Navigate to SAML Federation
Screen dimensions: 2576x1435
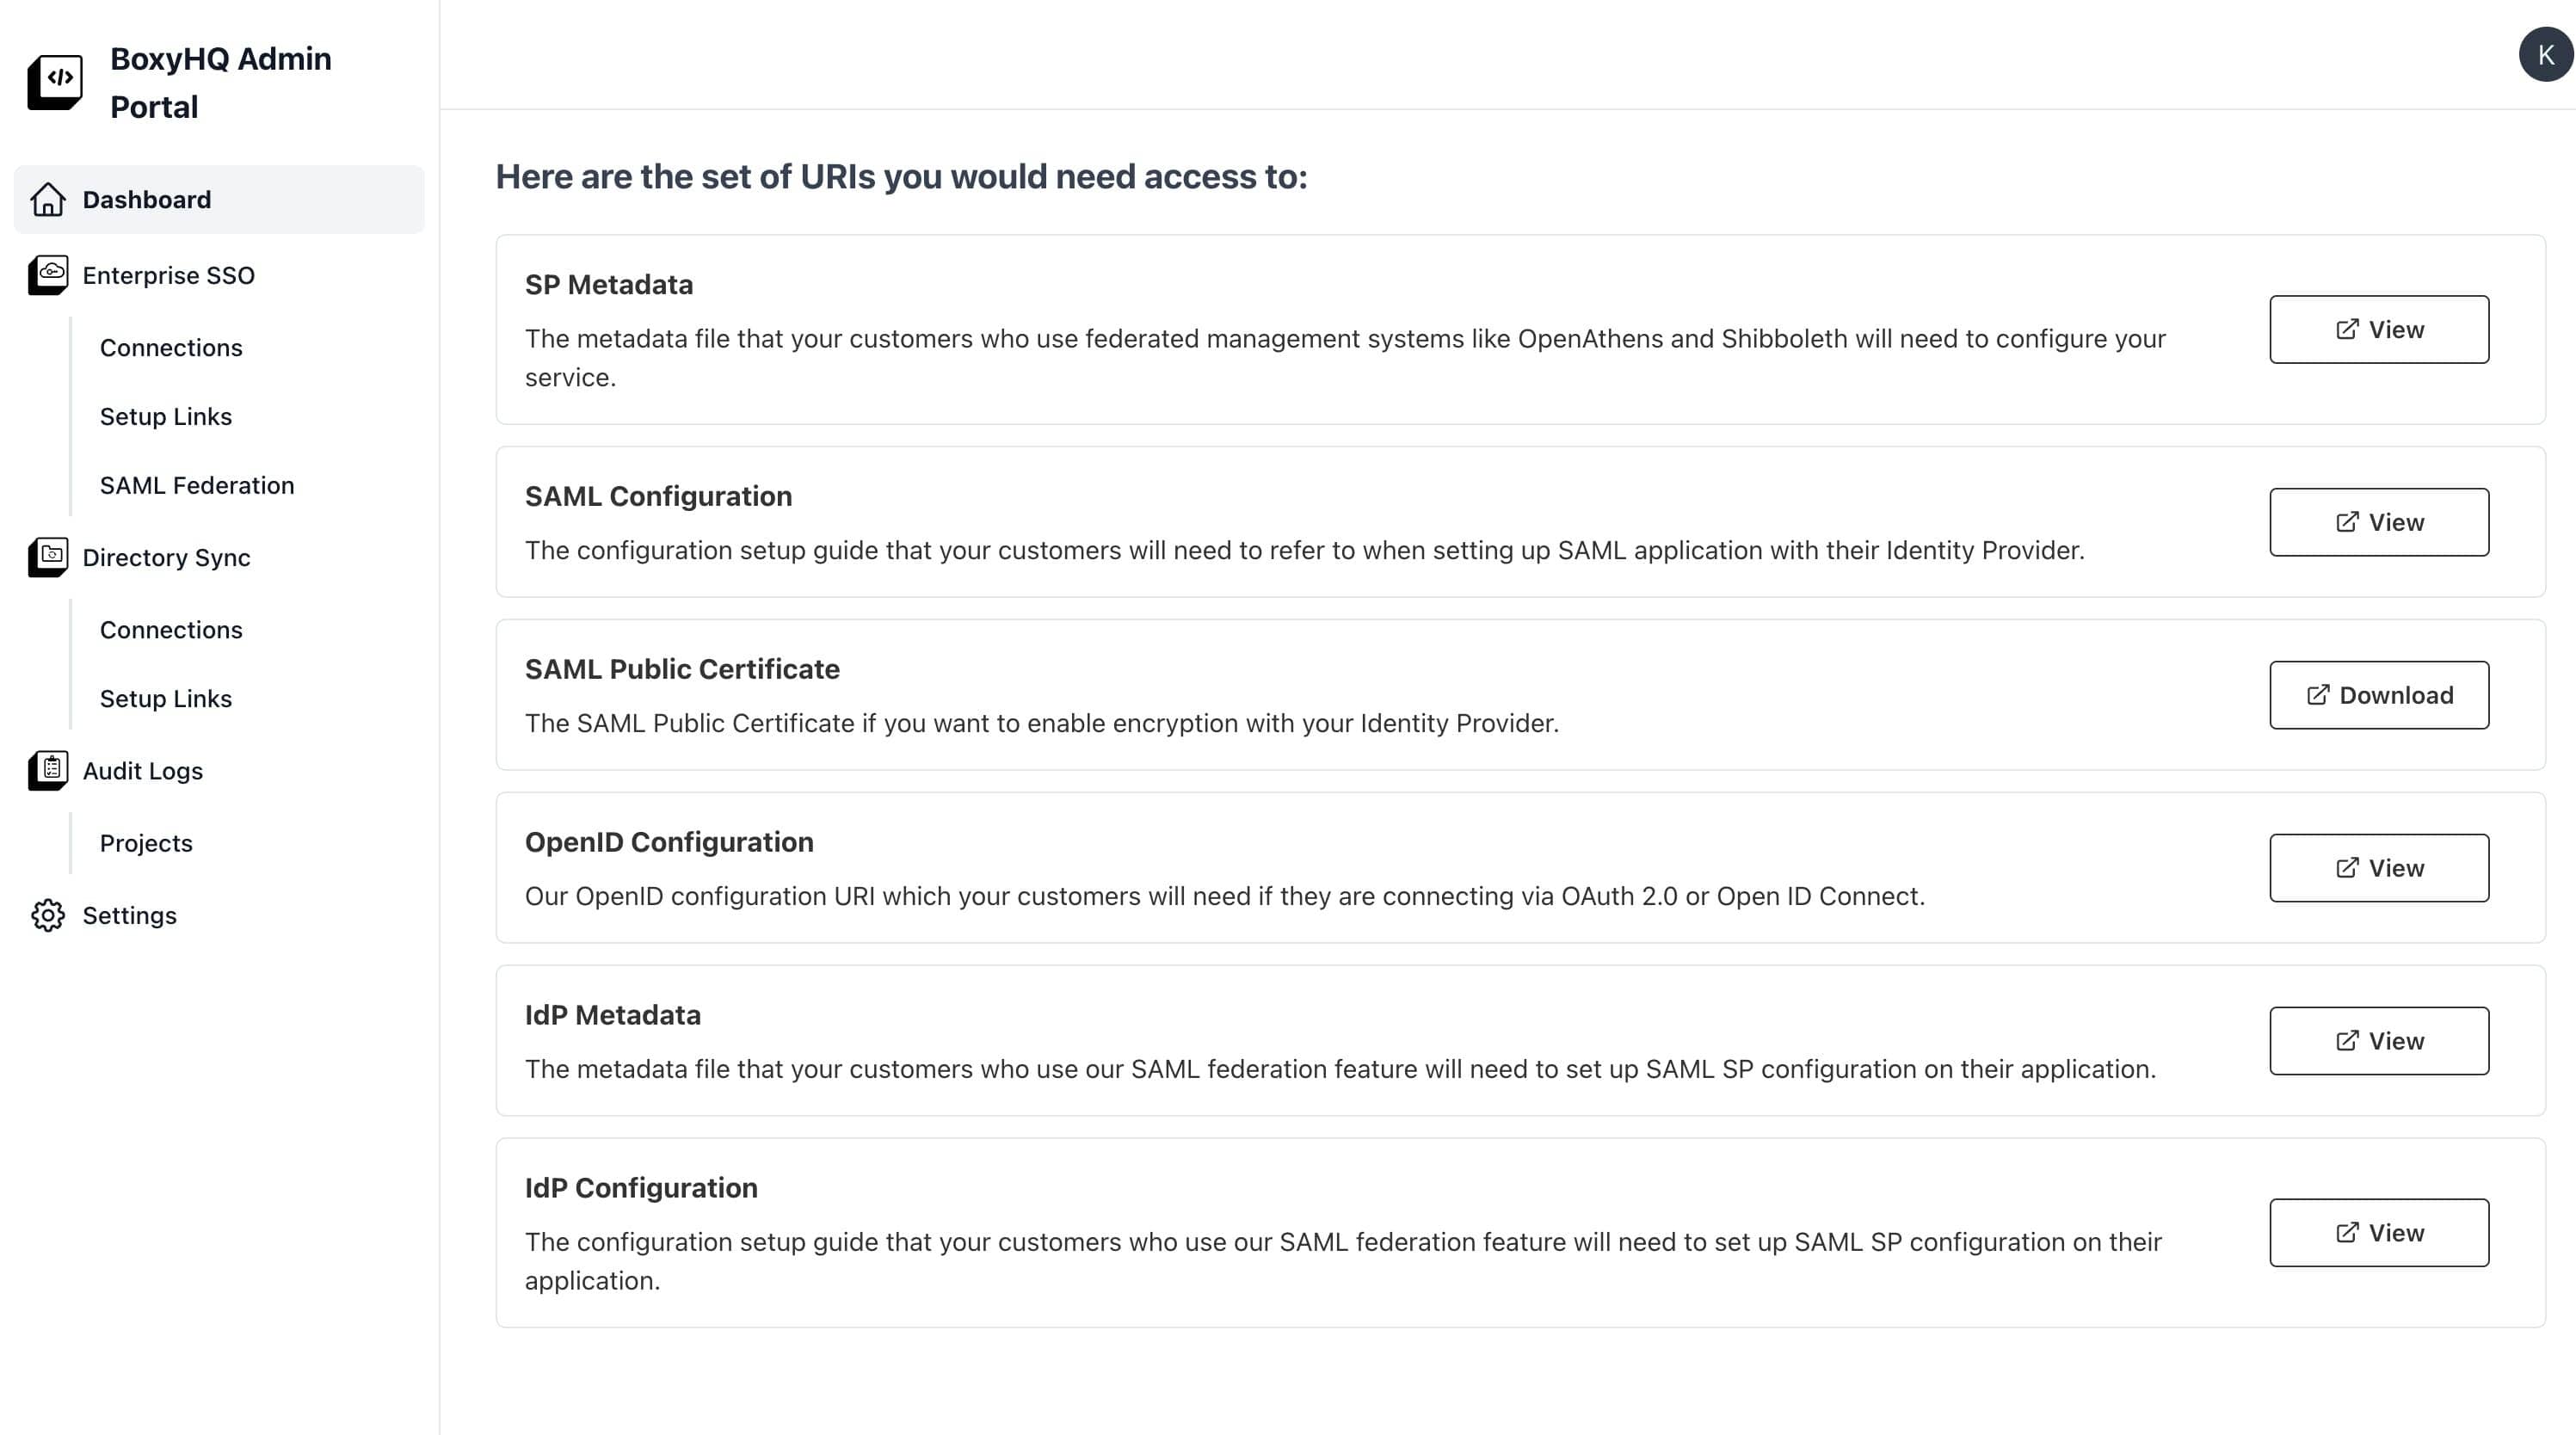[x=197, y=485]
